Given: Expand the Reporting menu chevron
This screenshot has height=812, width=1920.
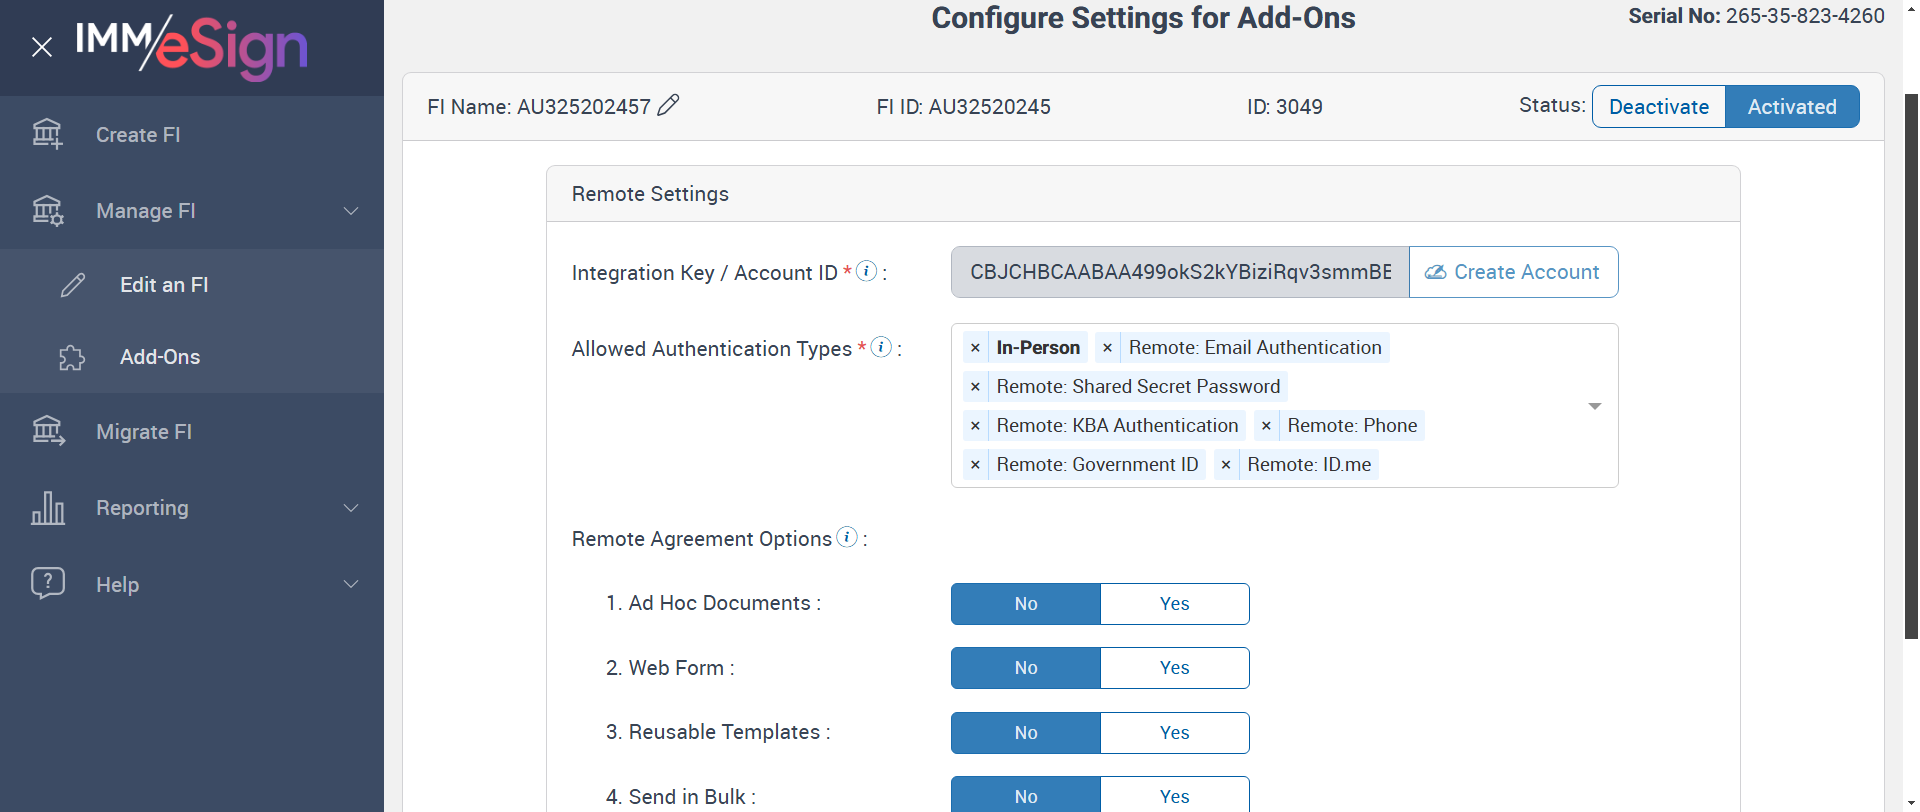Looking at the screenshot, I should [x=351, y=508].
